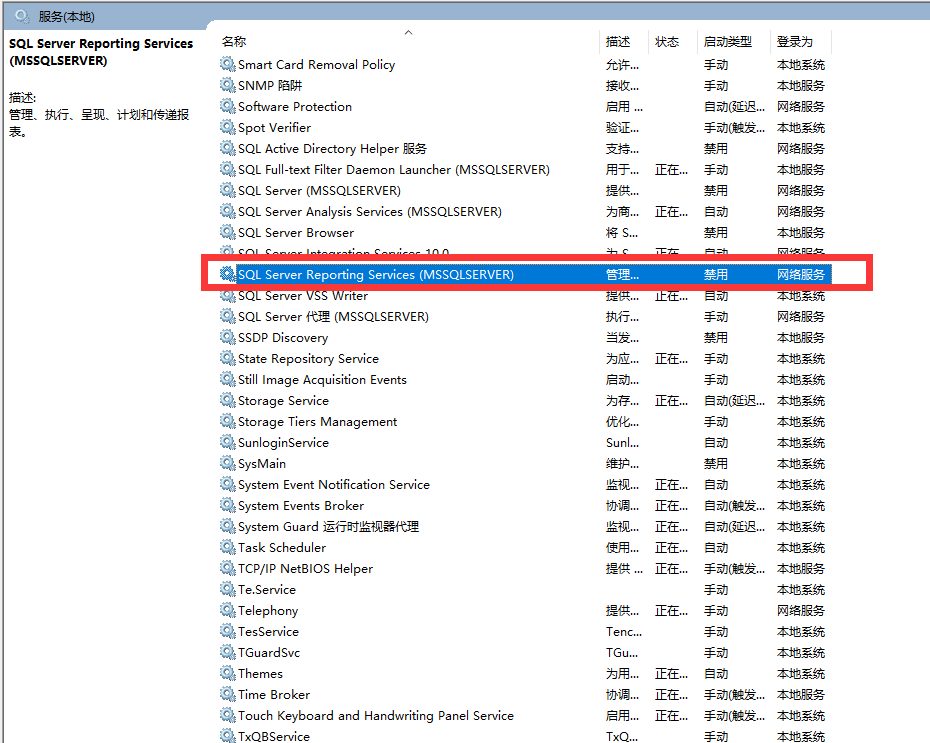The height and width of the screenshot is (743, 930).
Task: Click the SysMain gear icon
Action: click(228, 463)
